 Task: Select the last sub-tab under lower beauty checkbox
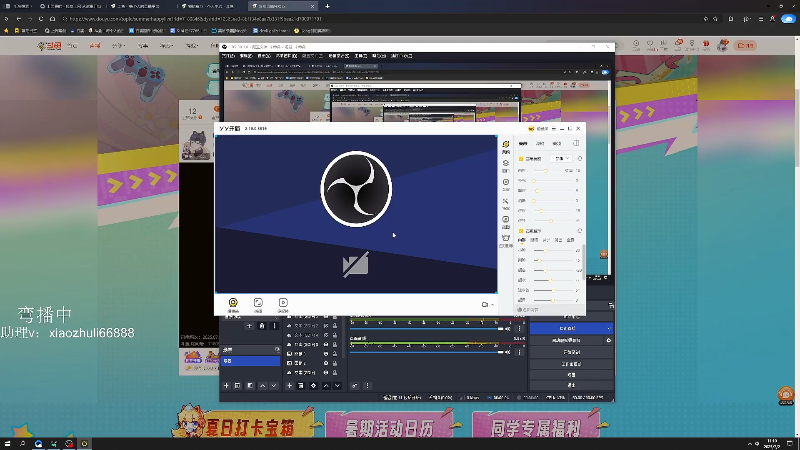[x=570, y=240]
